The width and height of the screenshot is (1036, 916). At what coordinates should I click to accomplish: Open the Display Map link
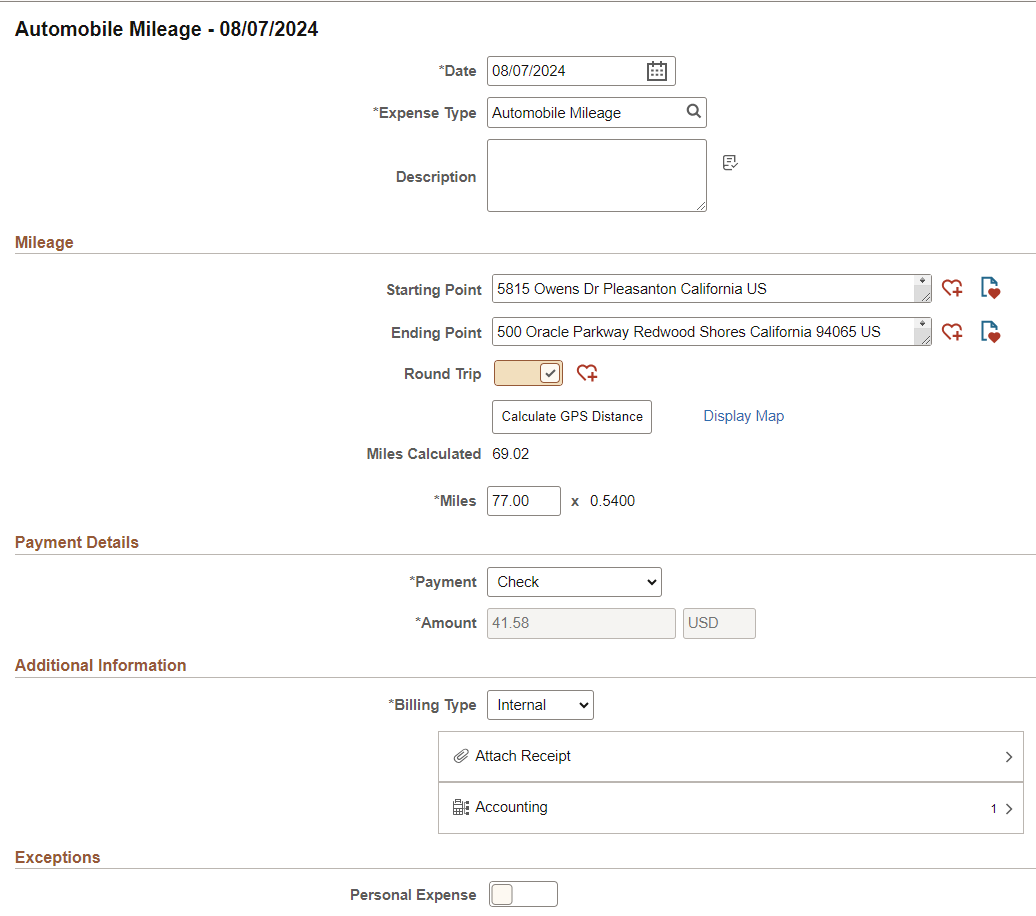pos(743,415)
